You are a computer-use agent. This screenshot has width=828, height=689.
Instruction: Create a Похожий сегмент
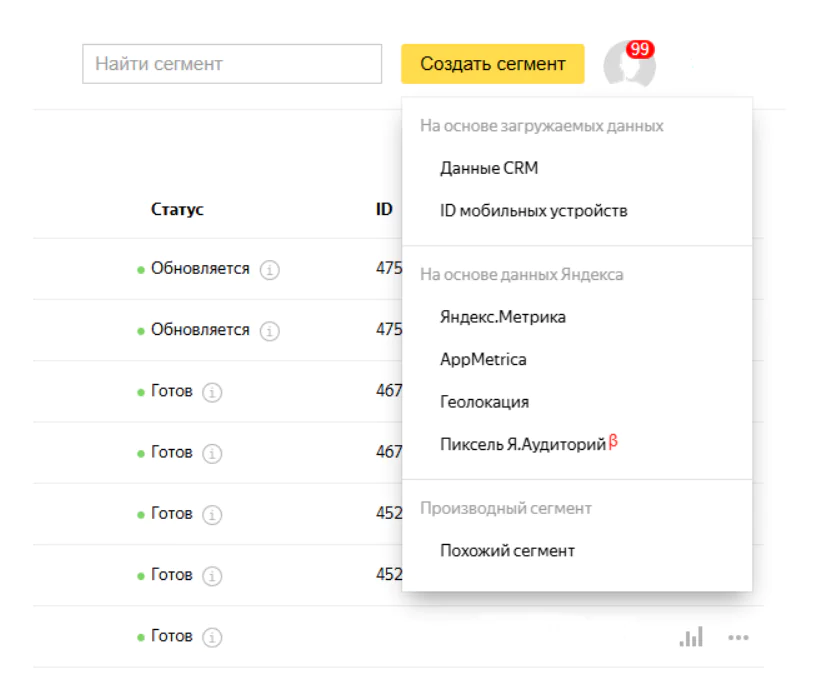[x=507, y=550]
